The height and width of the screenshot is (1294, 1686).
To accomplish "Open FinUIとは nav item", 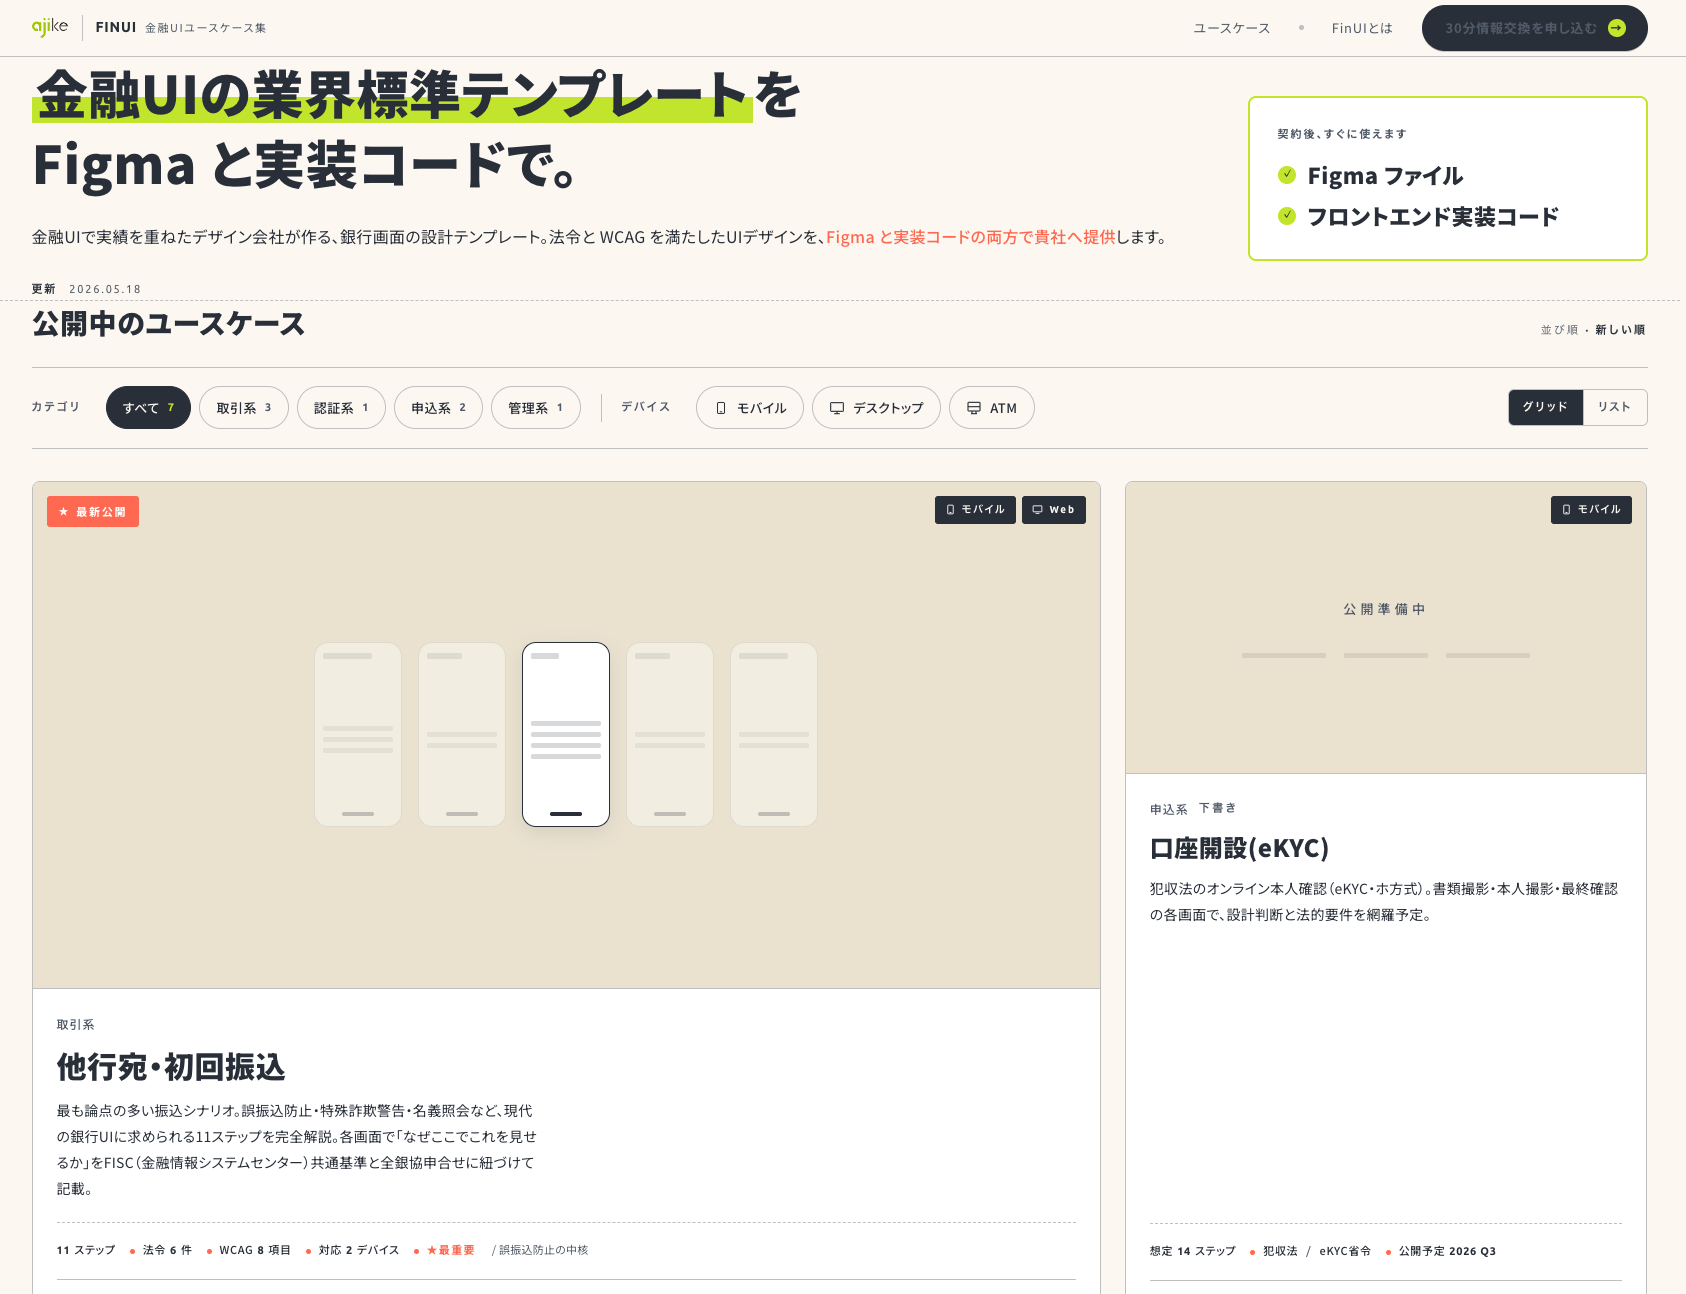I will (1361, 28).
